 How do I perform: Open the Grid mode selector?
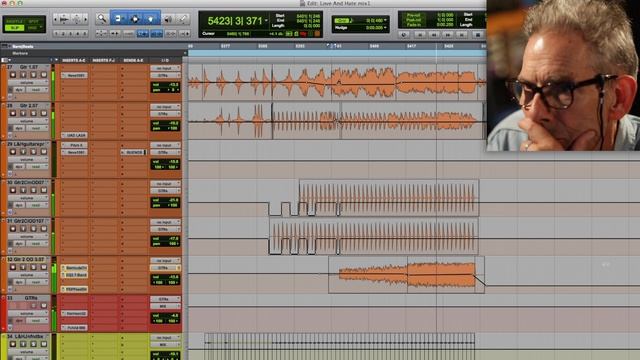[x=33, y=28]
